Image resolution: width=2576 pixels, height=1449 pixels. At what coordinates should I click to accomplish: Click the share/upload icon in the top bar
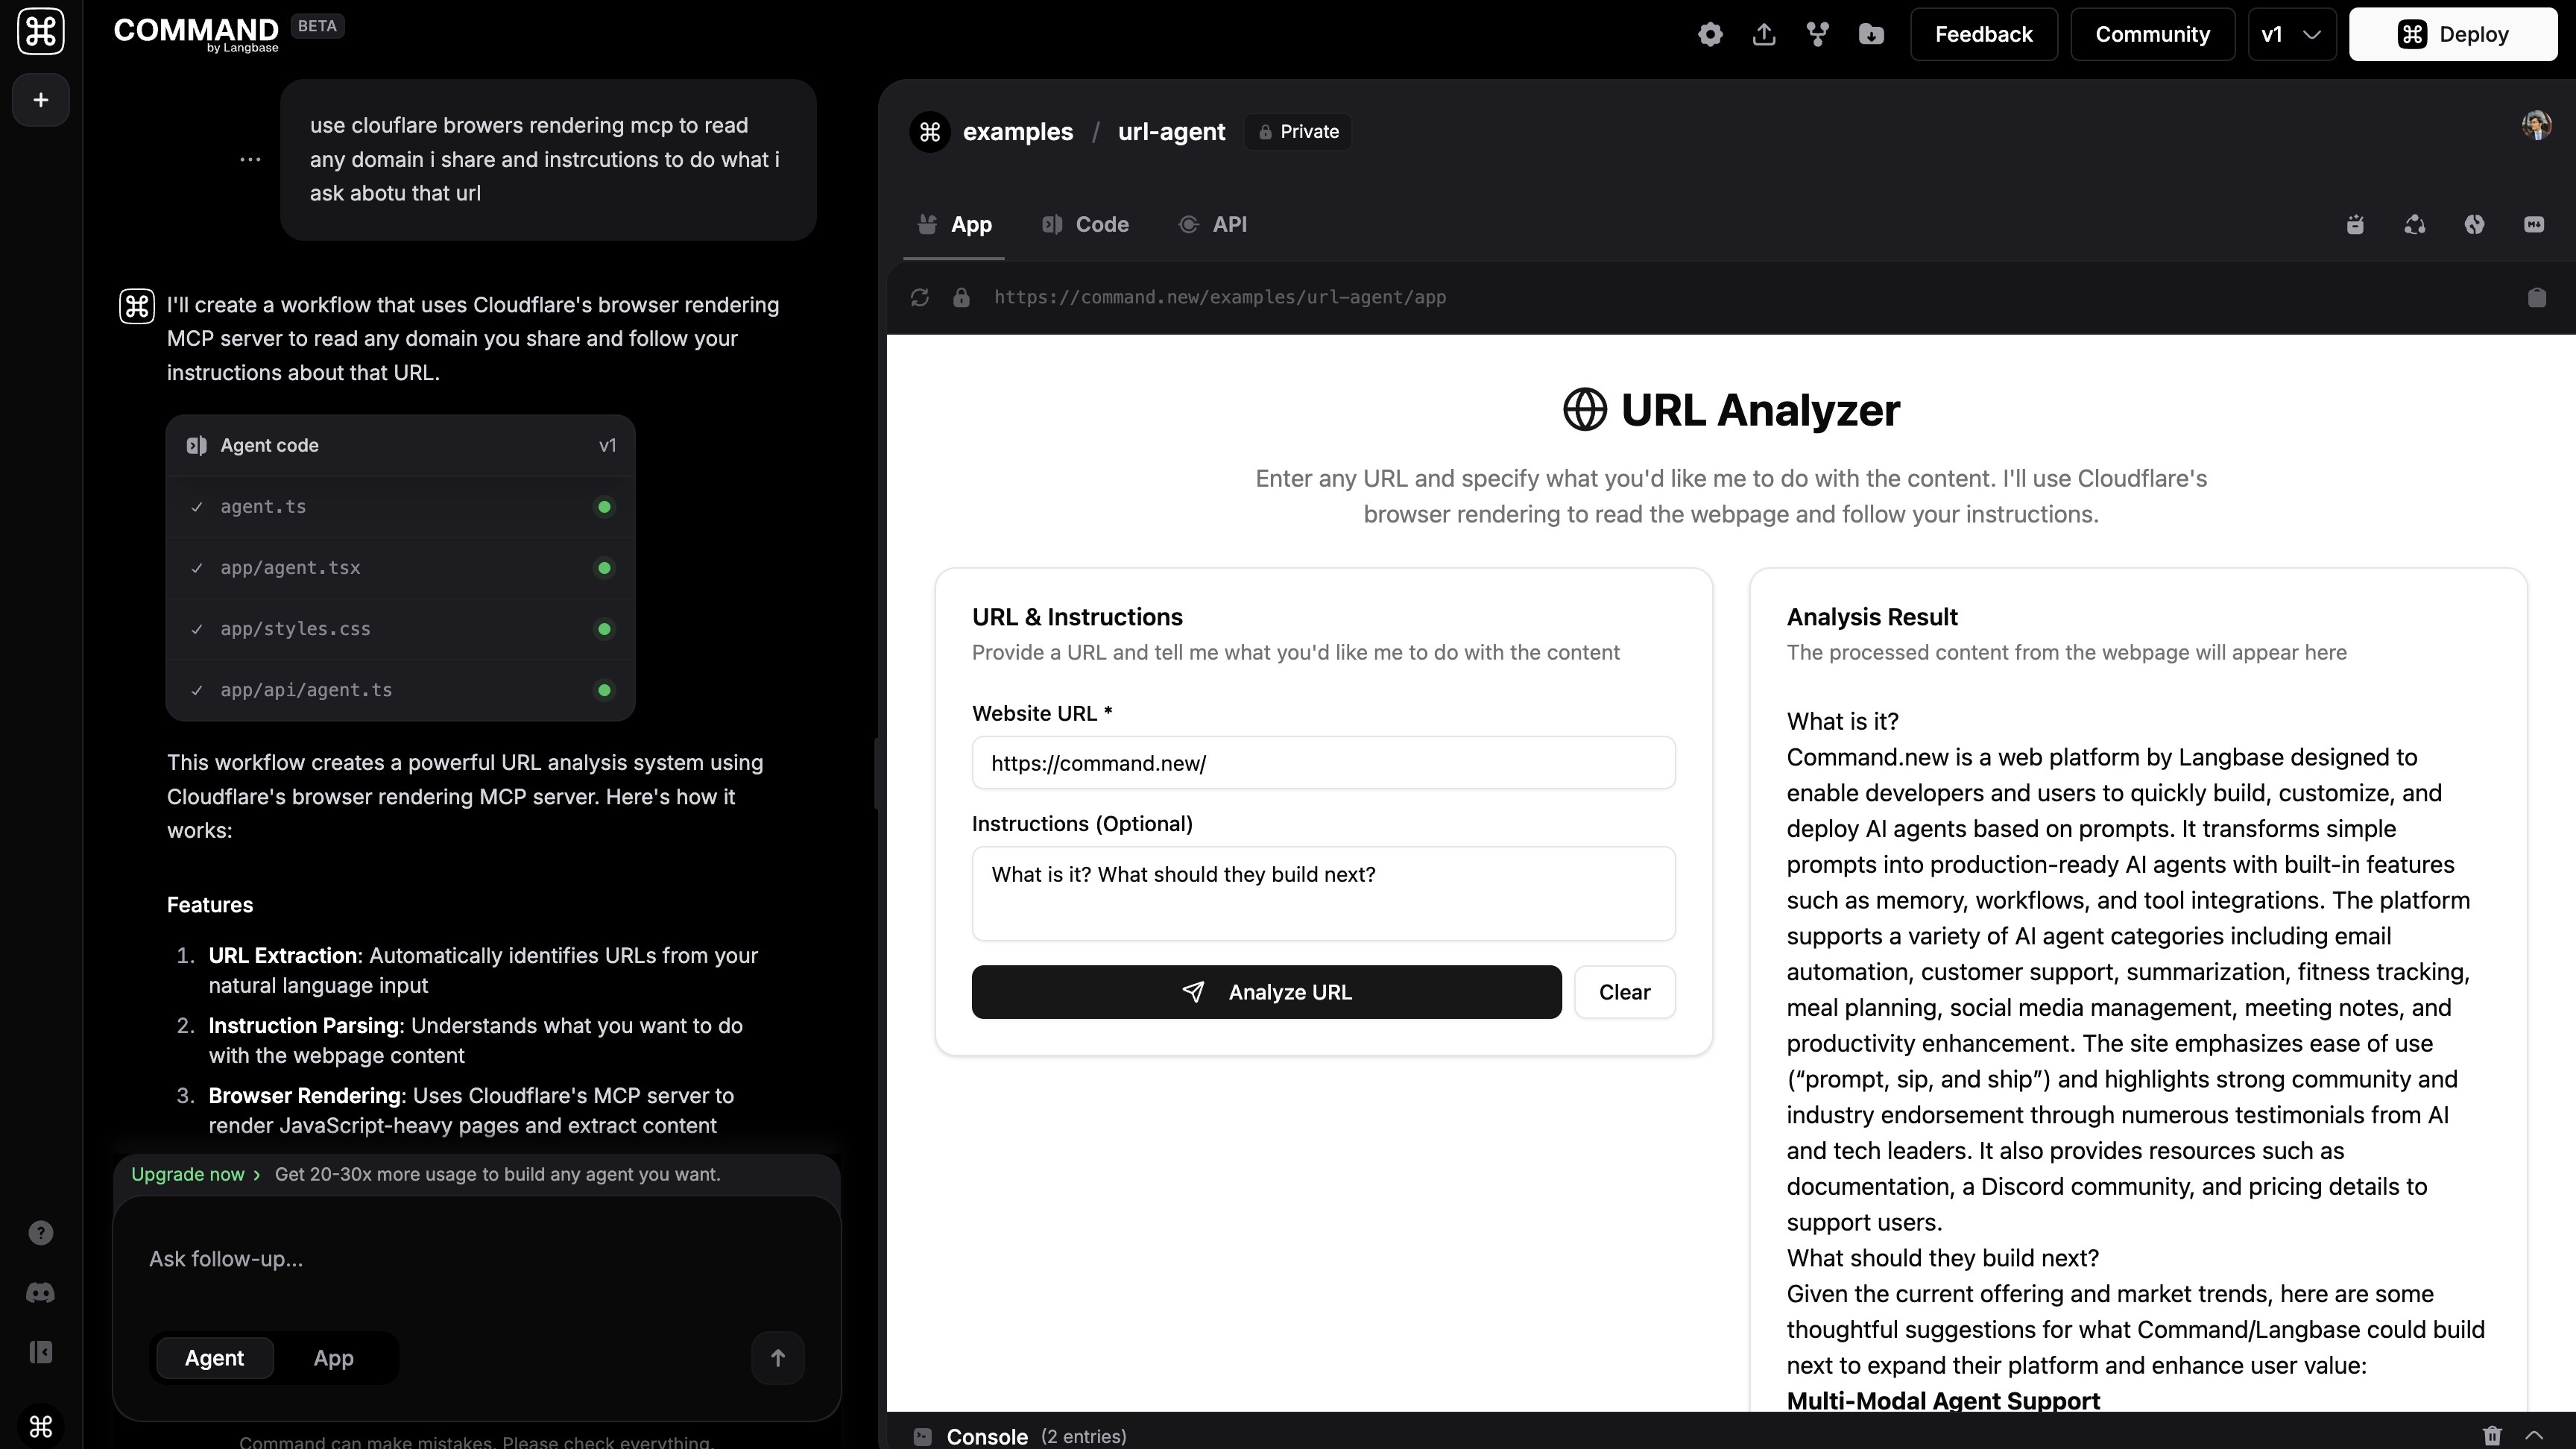click(1764, 33)
